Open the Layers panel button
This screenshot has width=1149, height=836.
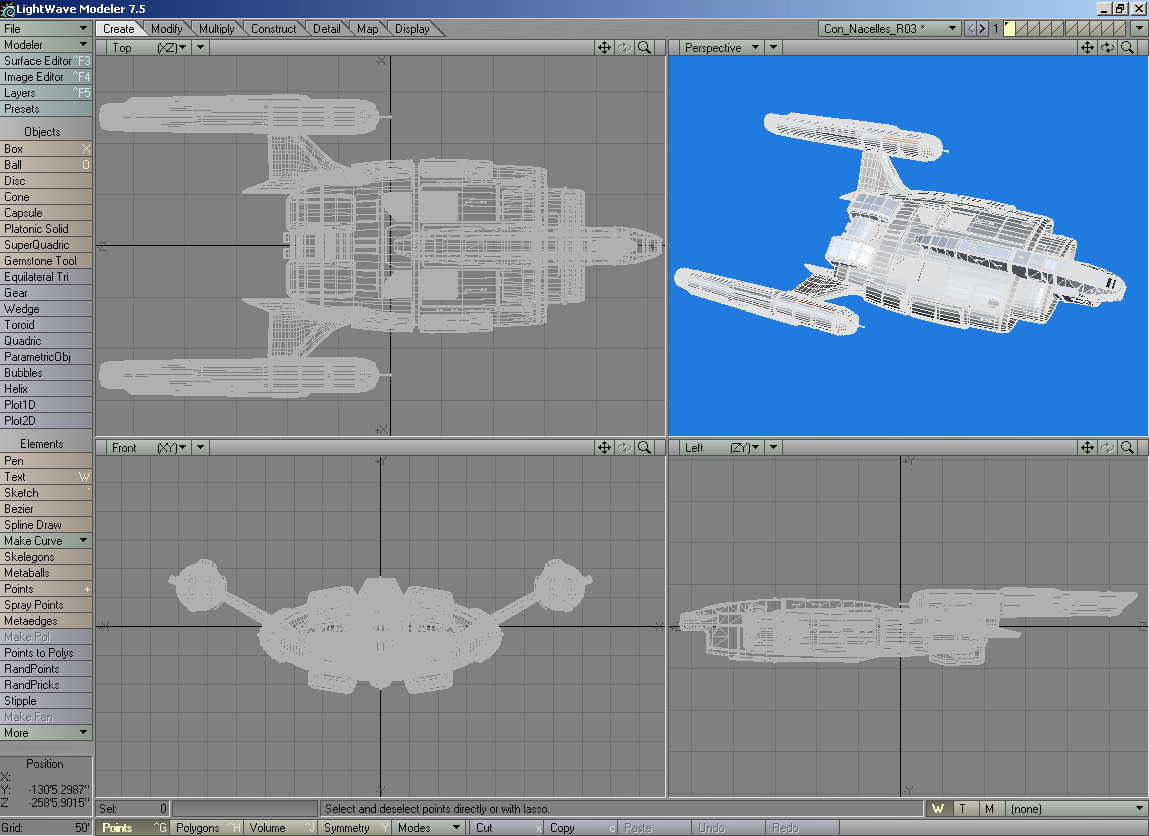coord(46,93)
